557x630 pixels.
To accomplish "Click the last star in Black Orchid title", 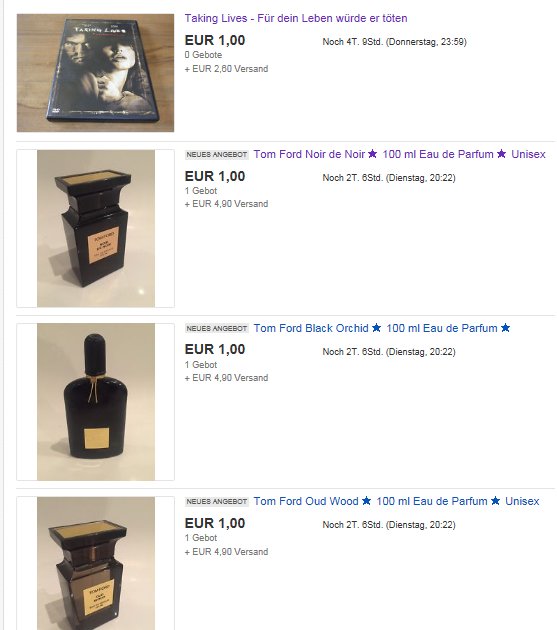I will coord(506,327).
